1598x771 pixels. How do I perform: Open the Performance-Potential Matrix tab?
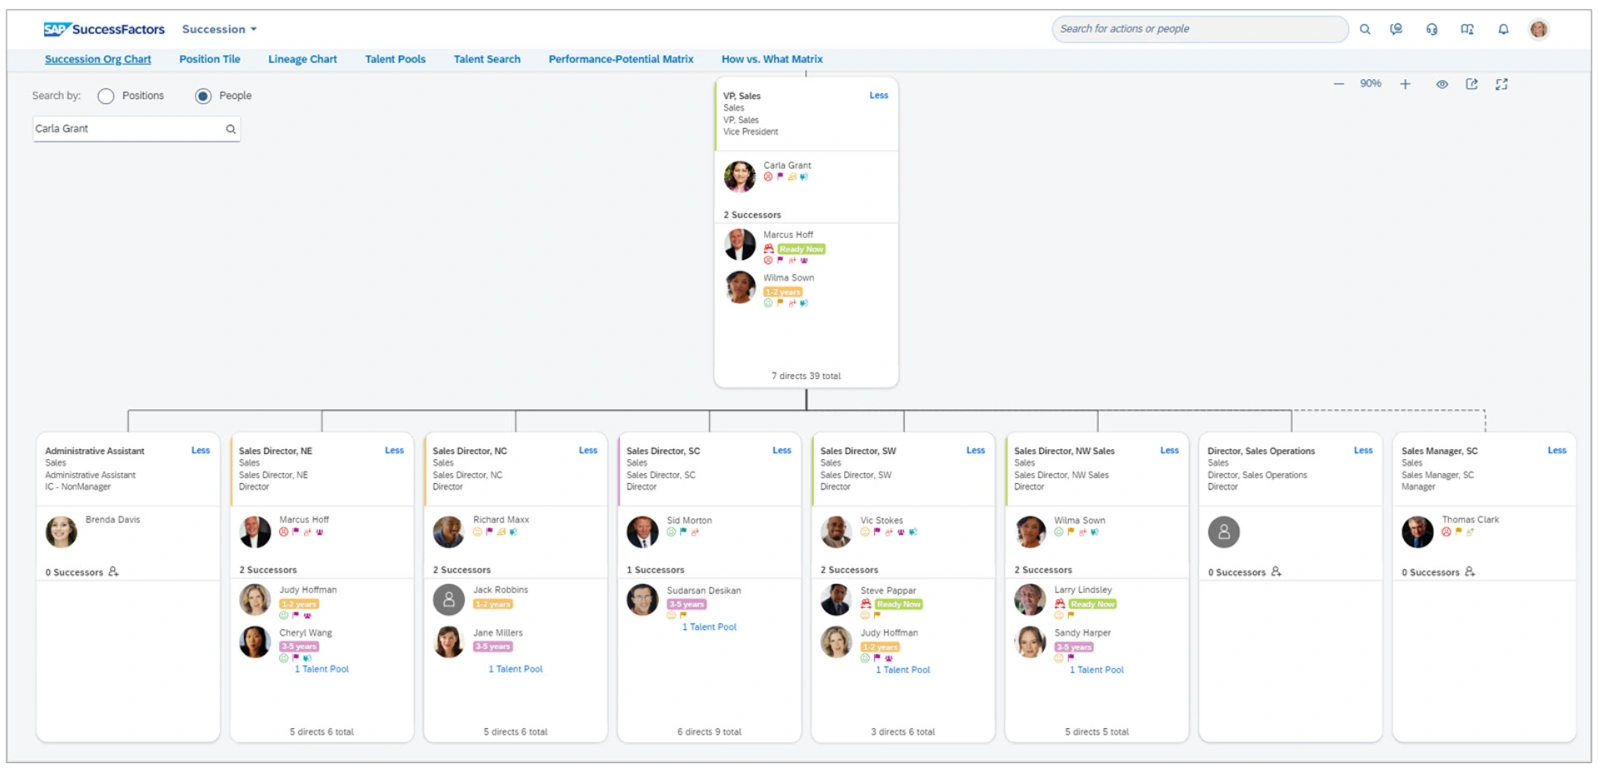[621, 59]
